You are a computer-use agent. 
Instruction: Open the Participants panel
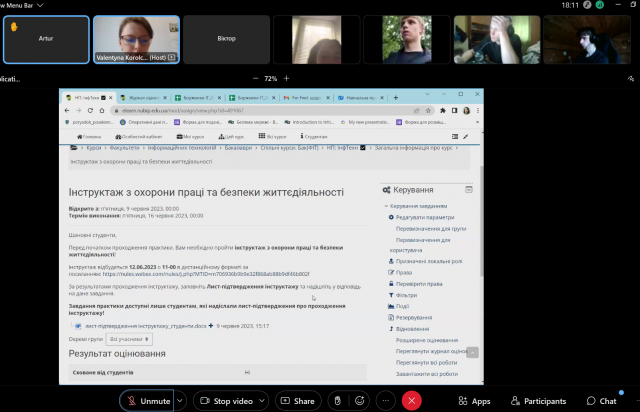click(x=539, y=401)
